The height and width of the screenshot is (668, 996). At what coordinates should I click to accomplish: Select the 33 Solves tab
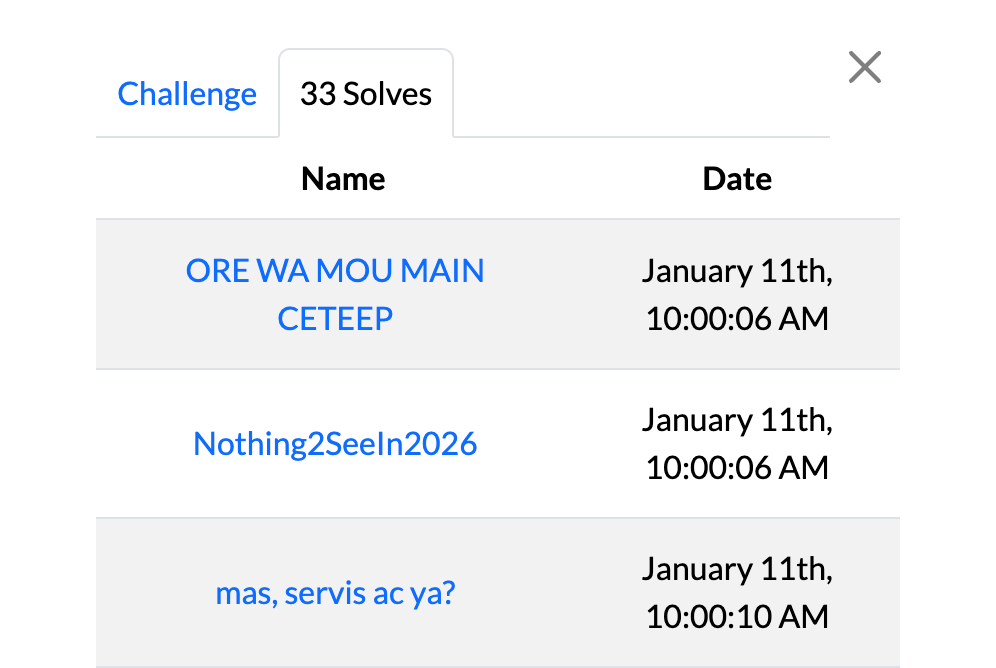coord(366,94)
